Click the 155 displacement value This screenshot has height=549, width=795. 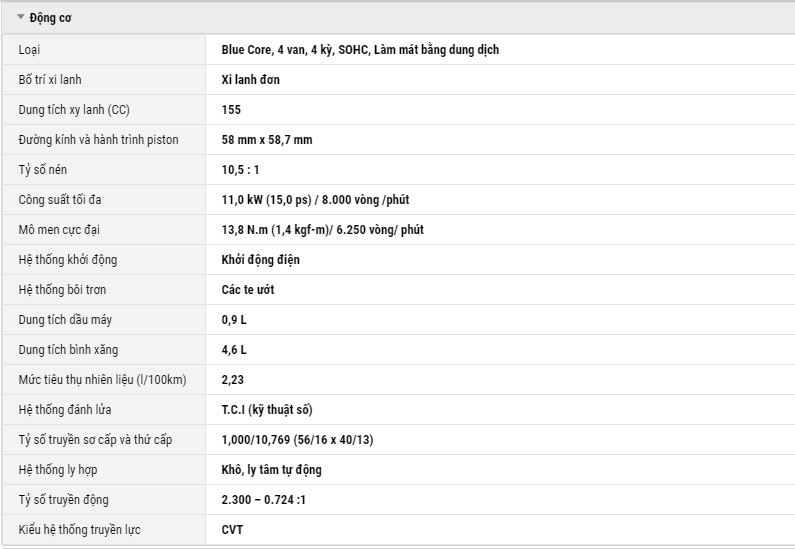[x=231, y=109]
